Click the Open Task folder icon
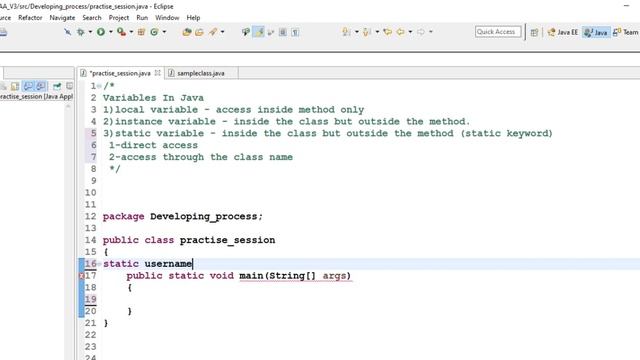This screenshot has width=640, height=360. click(x=199, y=32)
